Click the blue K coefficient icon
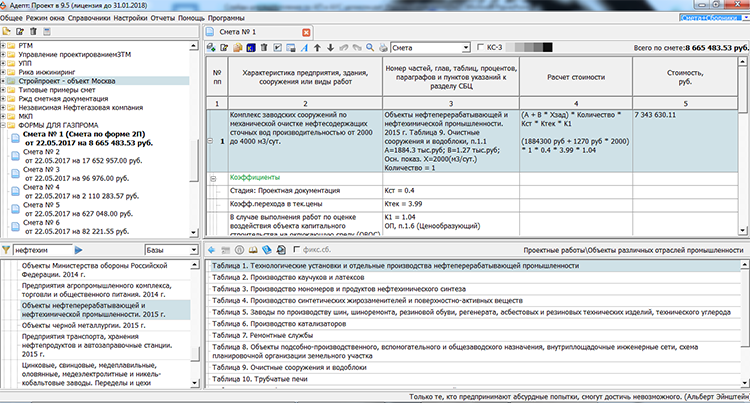 tap(251, 47)
